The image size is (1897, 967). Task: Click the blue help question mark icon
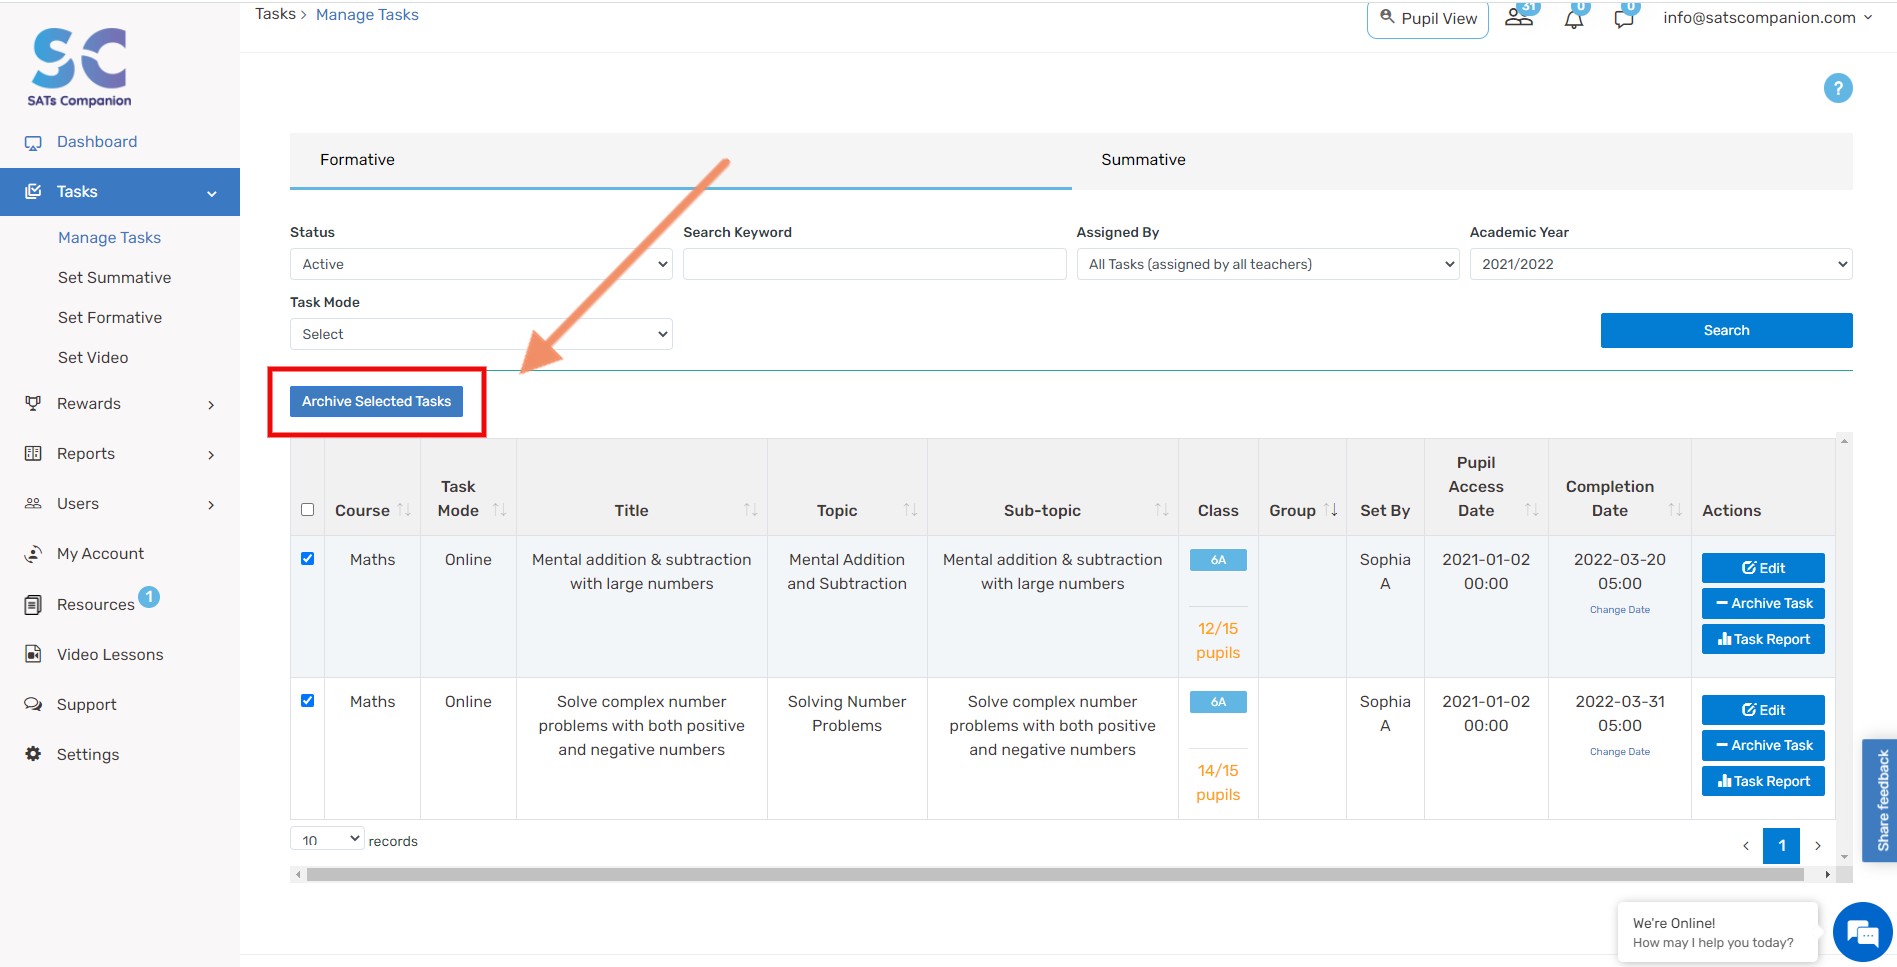(1837, 88)
